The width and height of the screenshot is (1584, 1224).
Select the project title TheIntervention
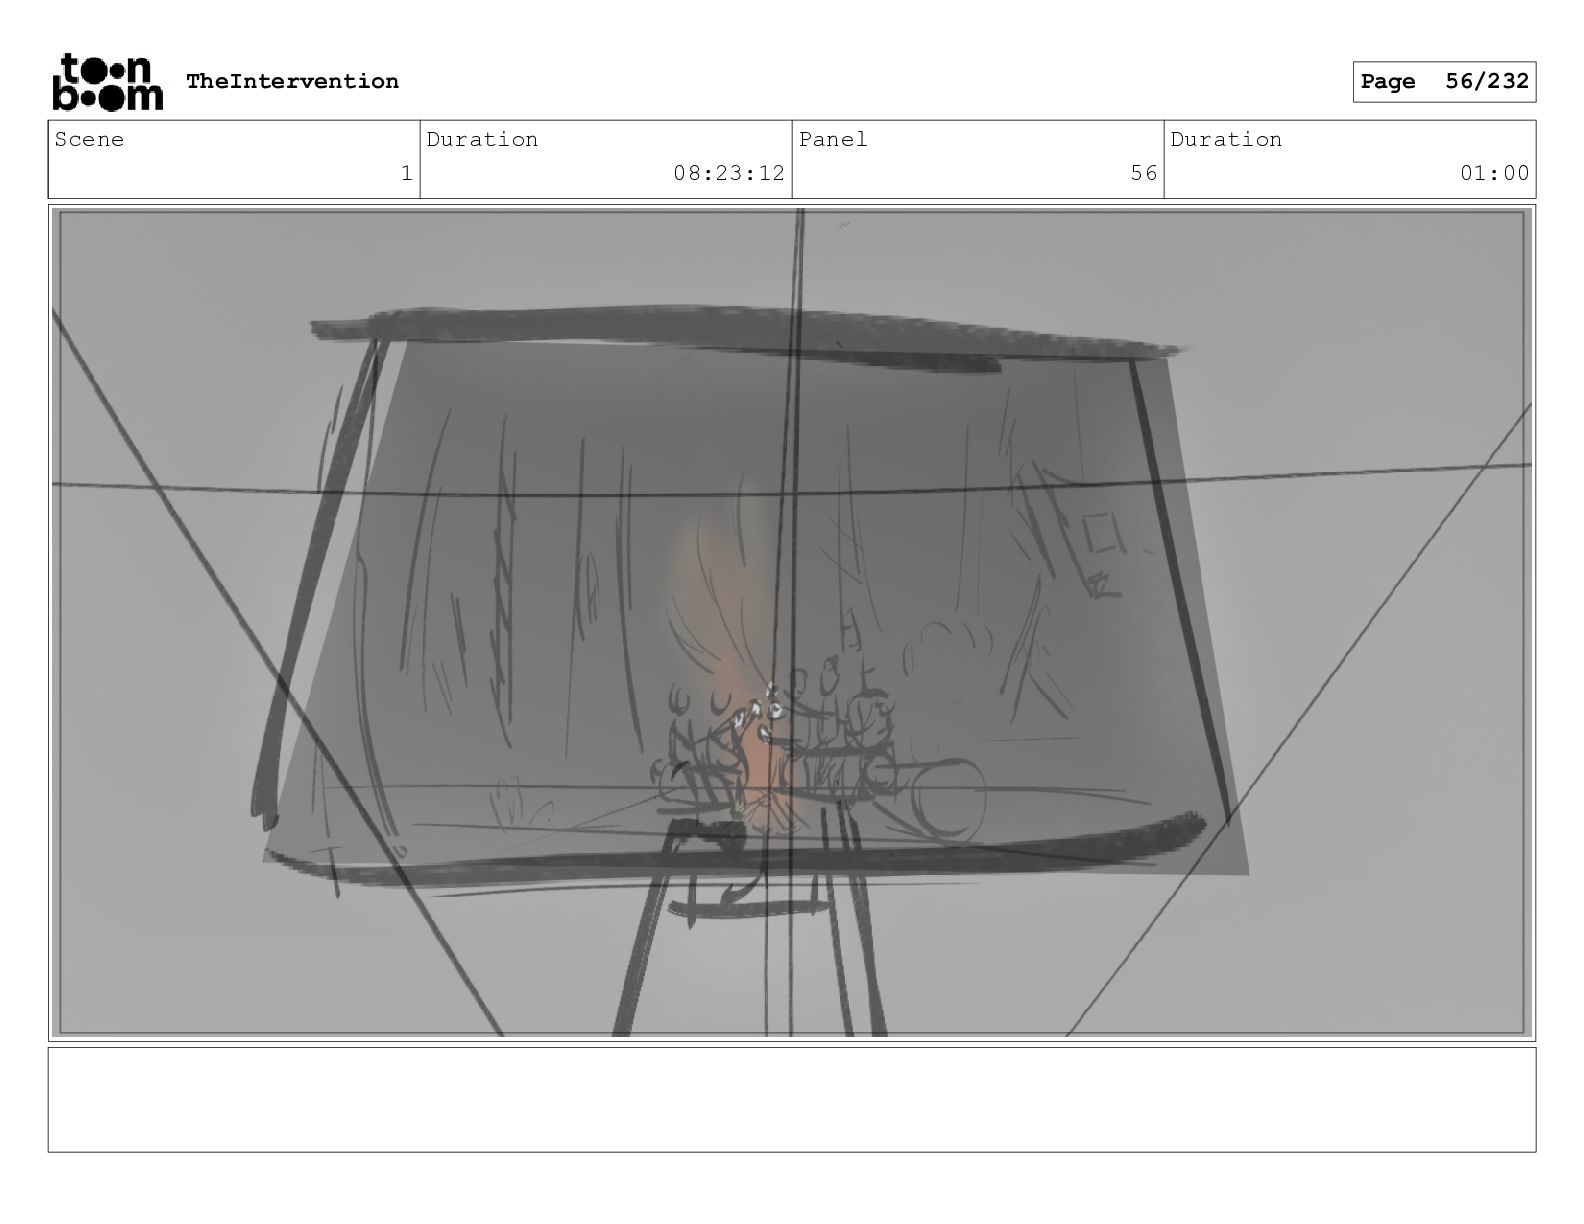(292, 81)
